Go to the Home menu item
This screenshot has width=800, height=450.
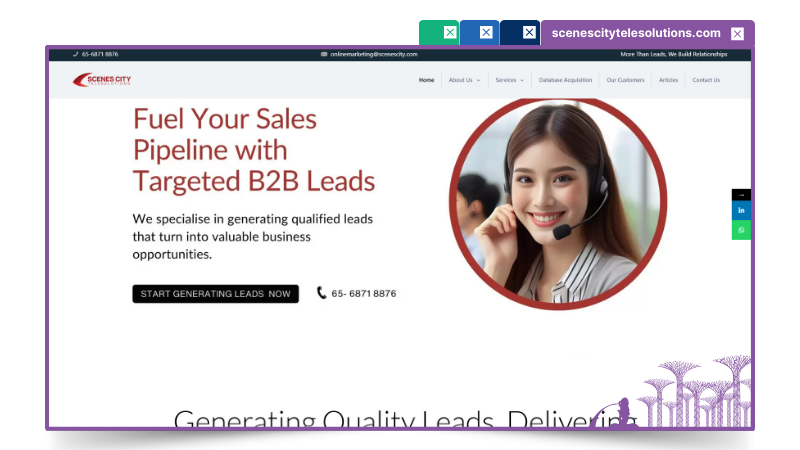[427, 80]
